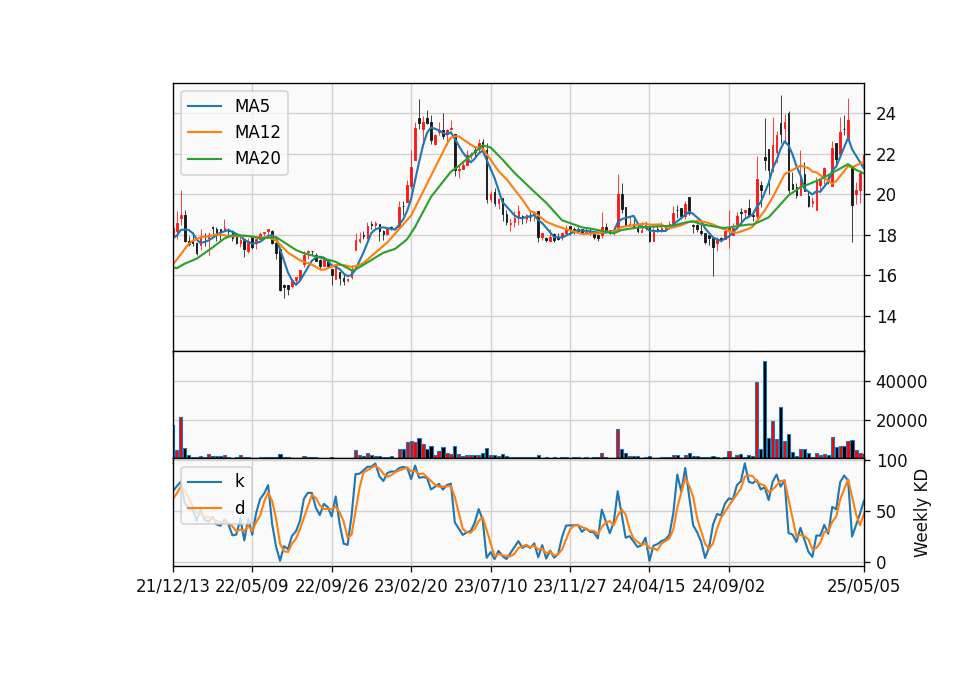Viewport: 960px width, 690px height.
Task: Click the 24/09/02 date label
Action: point(729,587)
